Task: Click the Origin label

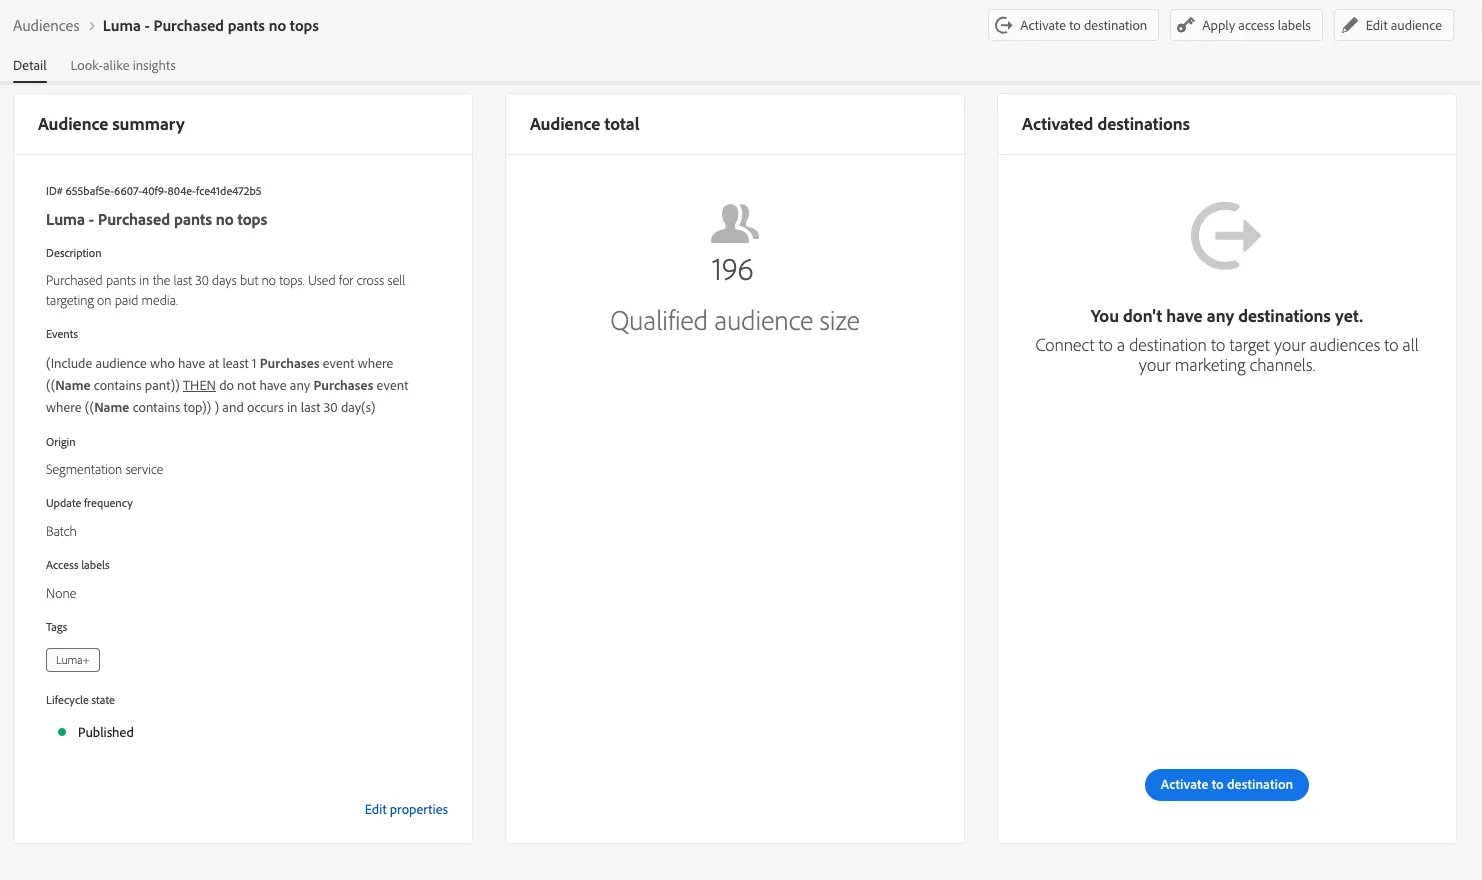Action: [x=61, y=442]
